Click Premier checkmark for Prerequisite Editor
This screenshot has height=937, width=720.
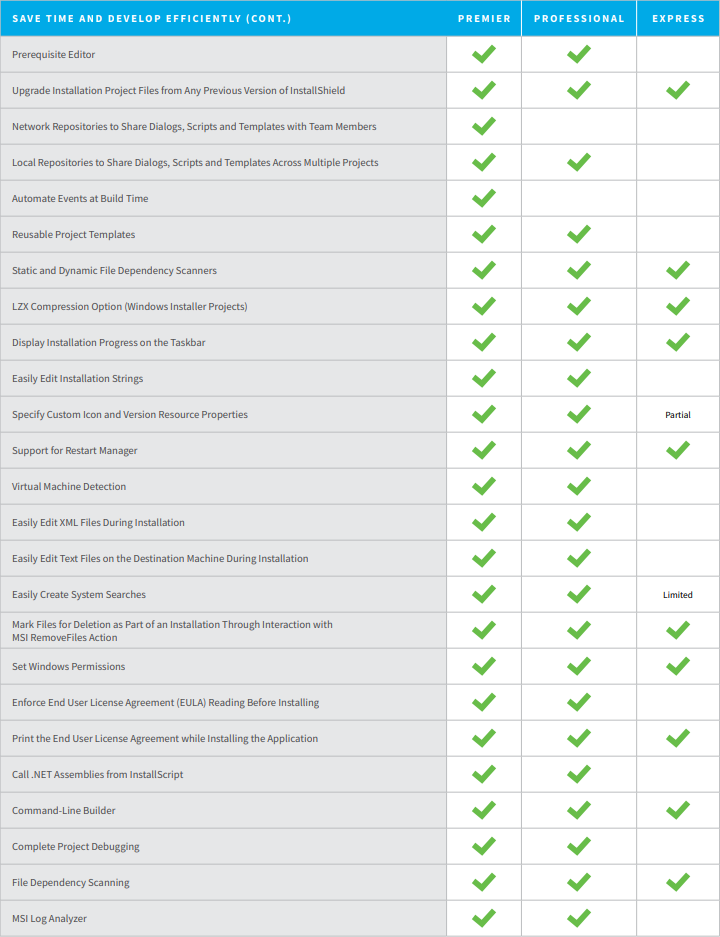click(x=483, y=54)
